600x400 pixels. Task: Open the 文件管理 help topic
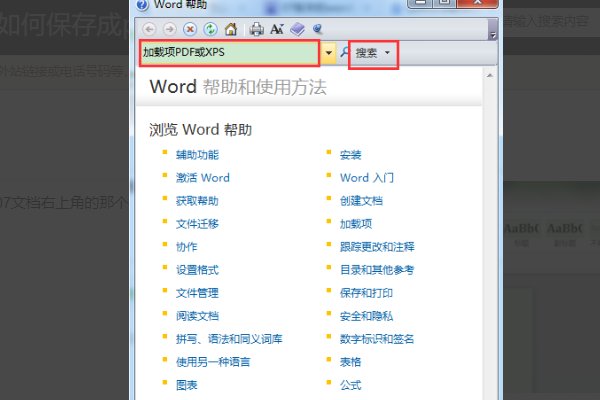pyautogui.click(x=197, y=293)
